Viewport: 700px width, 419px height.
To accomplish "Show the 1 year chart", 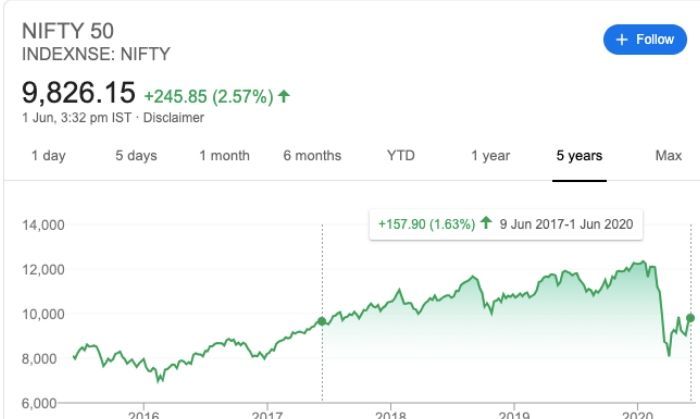I will [490, 155].
